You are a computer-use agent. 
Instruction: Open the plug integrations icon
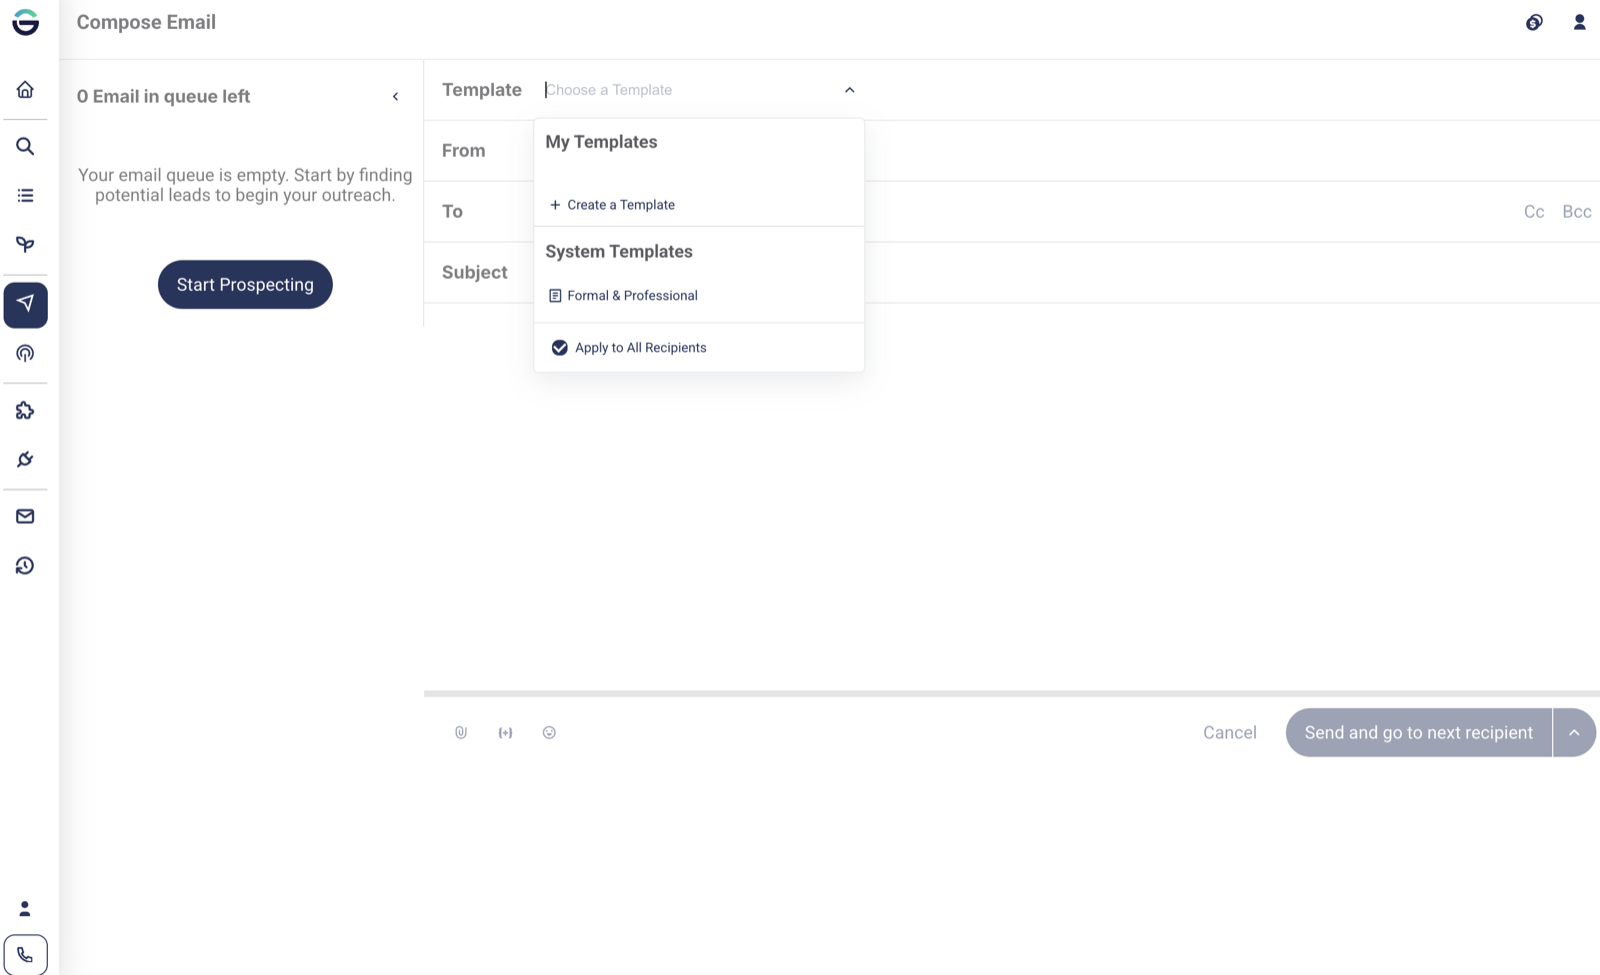(25, 460)
